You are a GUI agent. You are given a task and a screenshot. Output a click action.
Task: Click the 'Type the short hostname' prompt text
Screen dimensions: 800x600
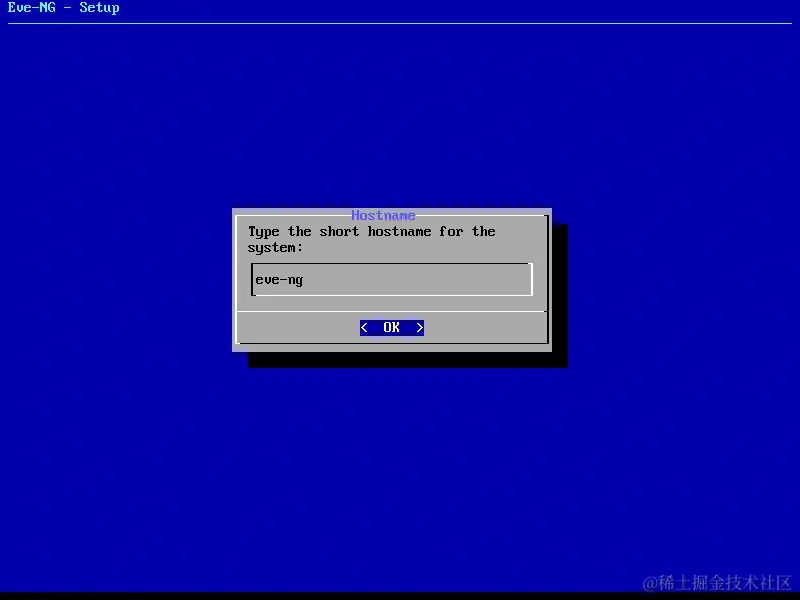pos(371,239)
